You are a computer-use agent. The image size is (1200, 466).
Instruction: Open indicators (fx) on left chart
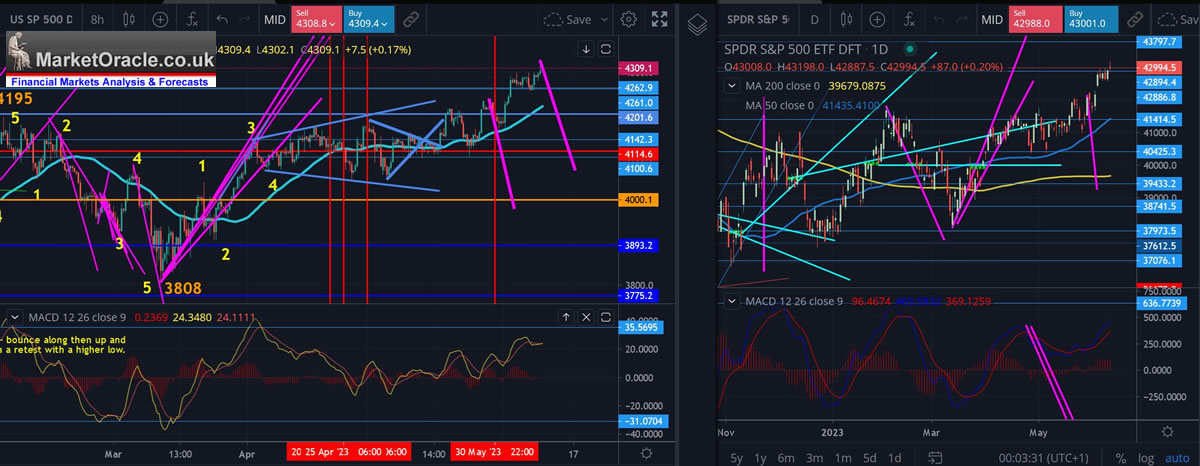[x=191, y=19]
